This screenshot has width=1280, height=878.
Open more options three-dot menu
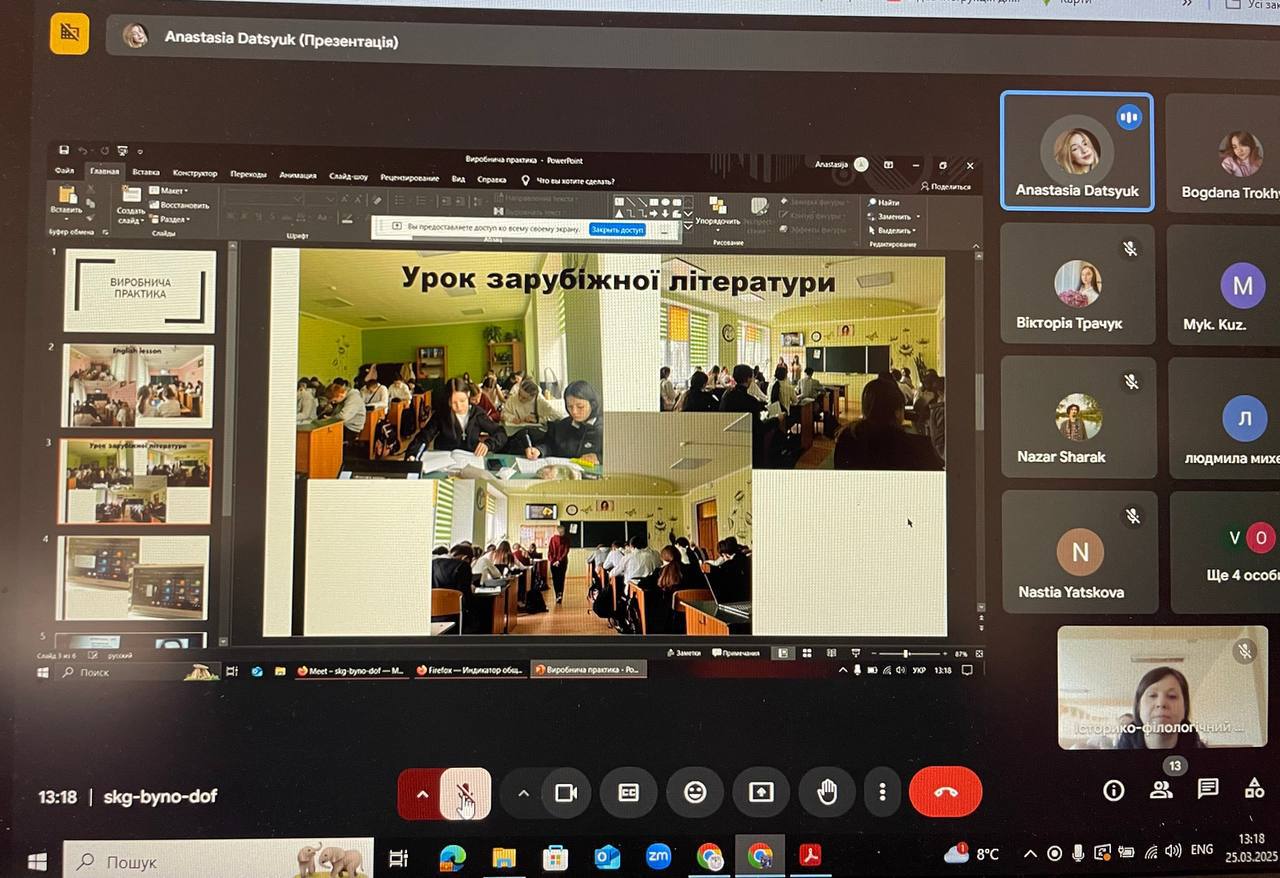tap(882, 793)
